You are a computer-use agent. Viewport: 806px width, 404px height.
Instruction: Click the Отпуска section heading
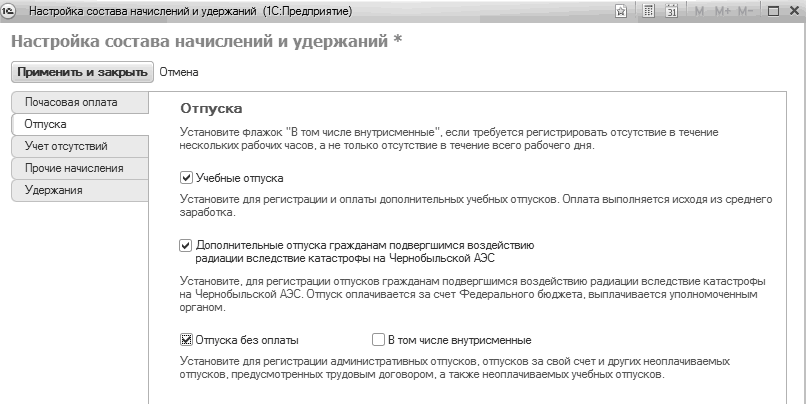[211, 109]
